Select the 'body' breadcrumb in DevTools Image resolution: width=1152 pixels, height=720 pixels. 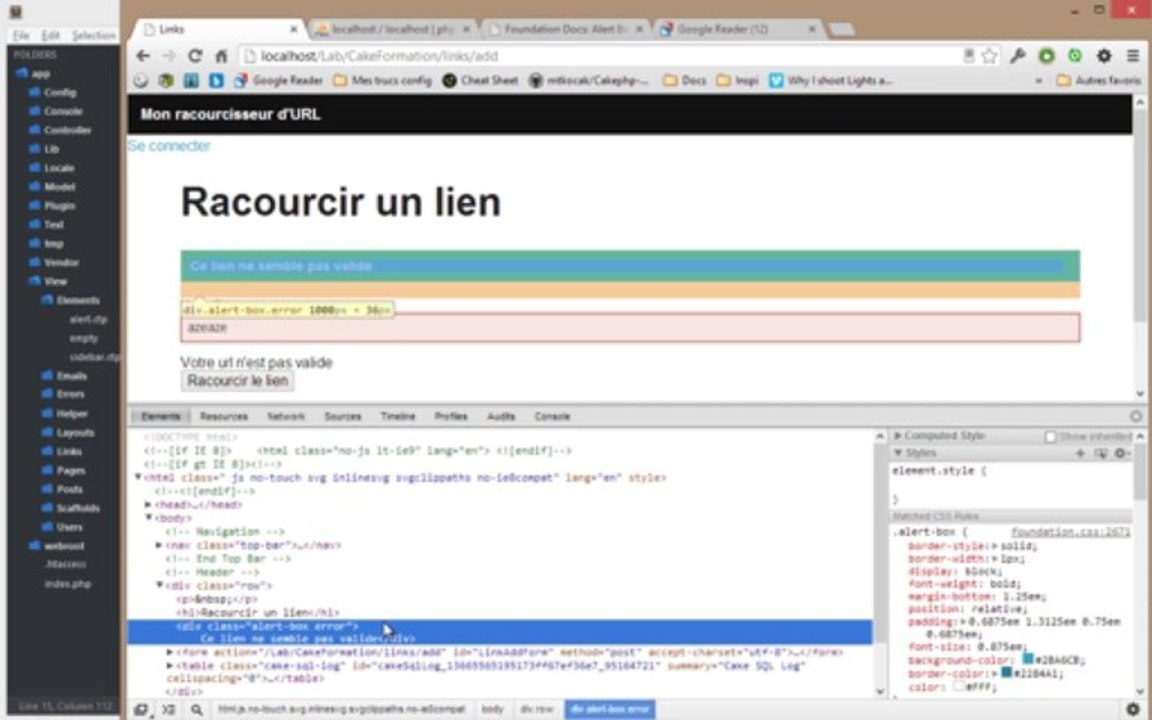tap(492, 710)
